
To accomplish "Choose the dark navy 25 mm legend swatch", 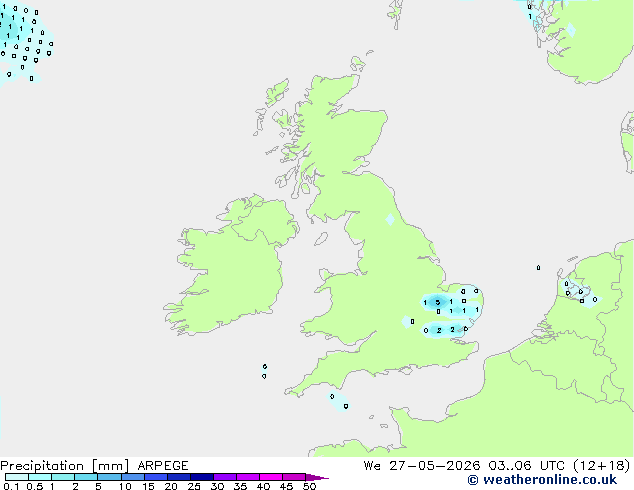I will tap(202, 477).
